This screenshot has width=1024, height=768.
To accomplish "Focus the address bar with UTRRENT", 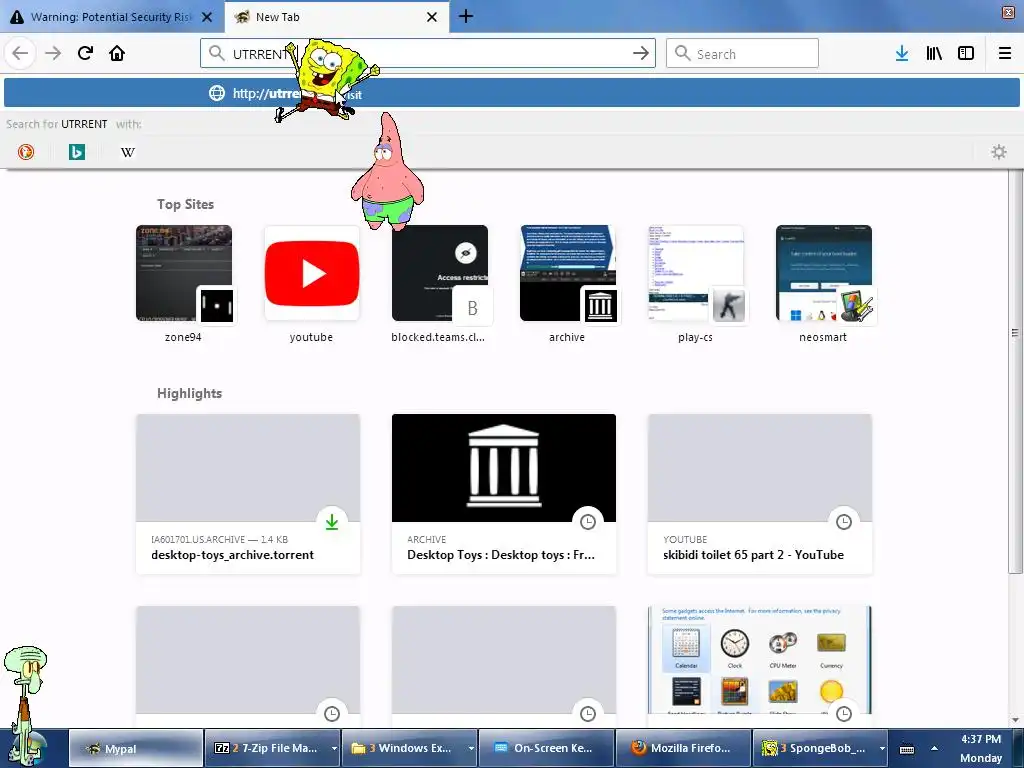I will coord(428,53).
